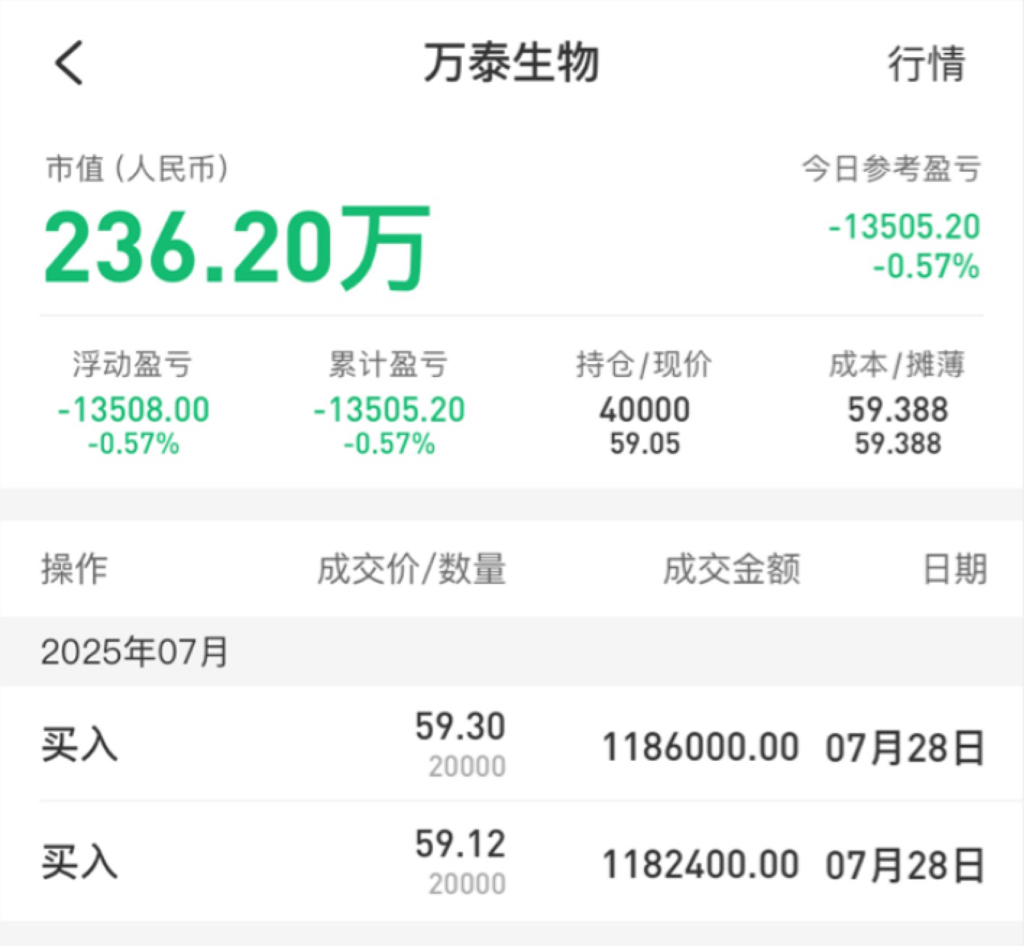1024x946 pixels.
Task: Click 07月28日 date in the 1186000.00 row
Action: click(x=905, y=748)
